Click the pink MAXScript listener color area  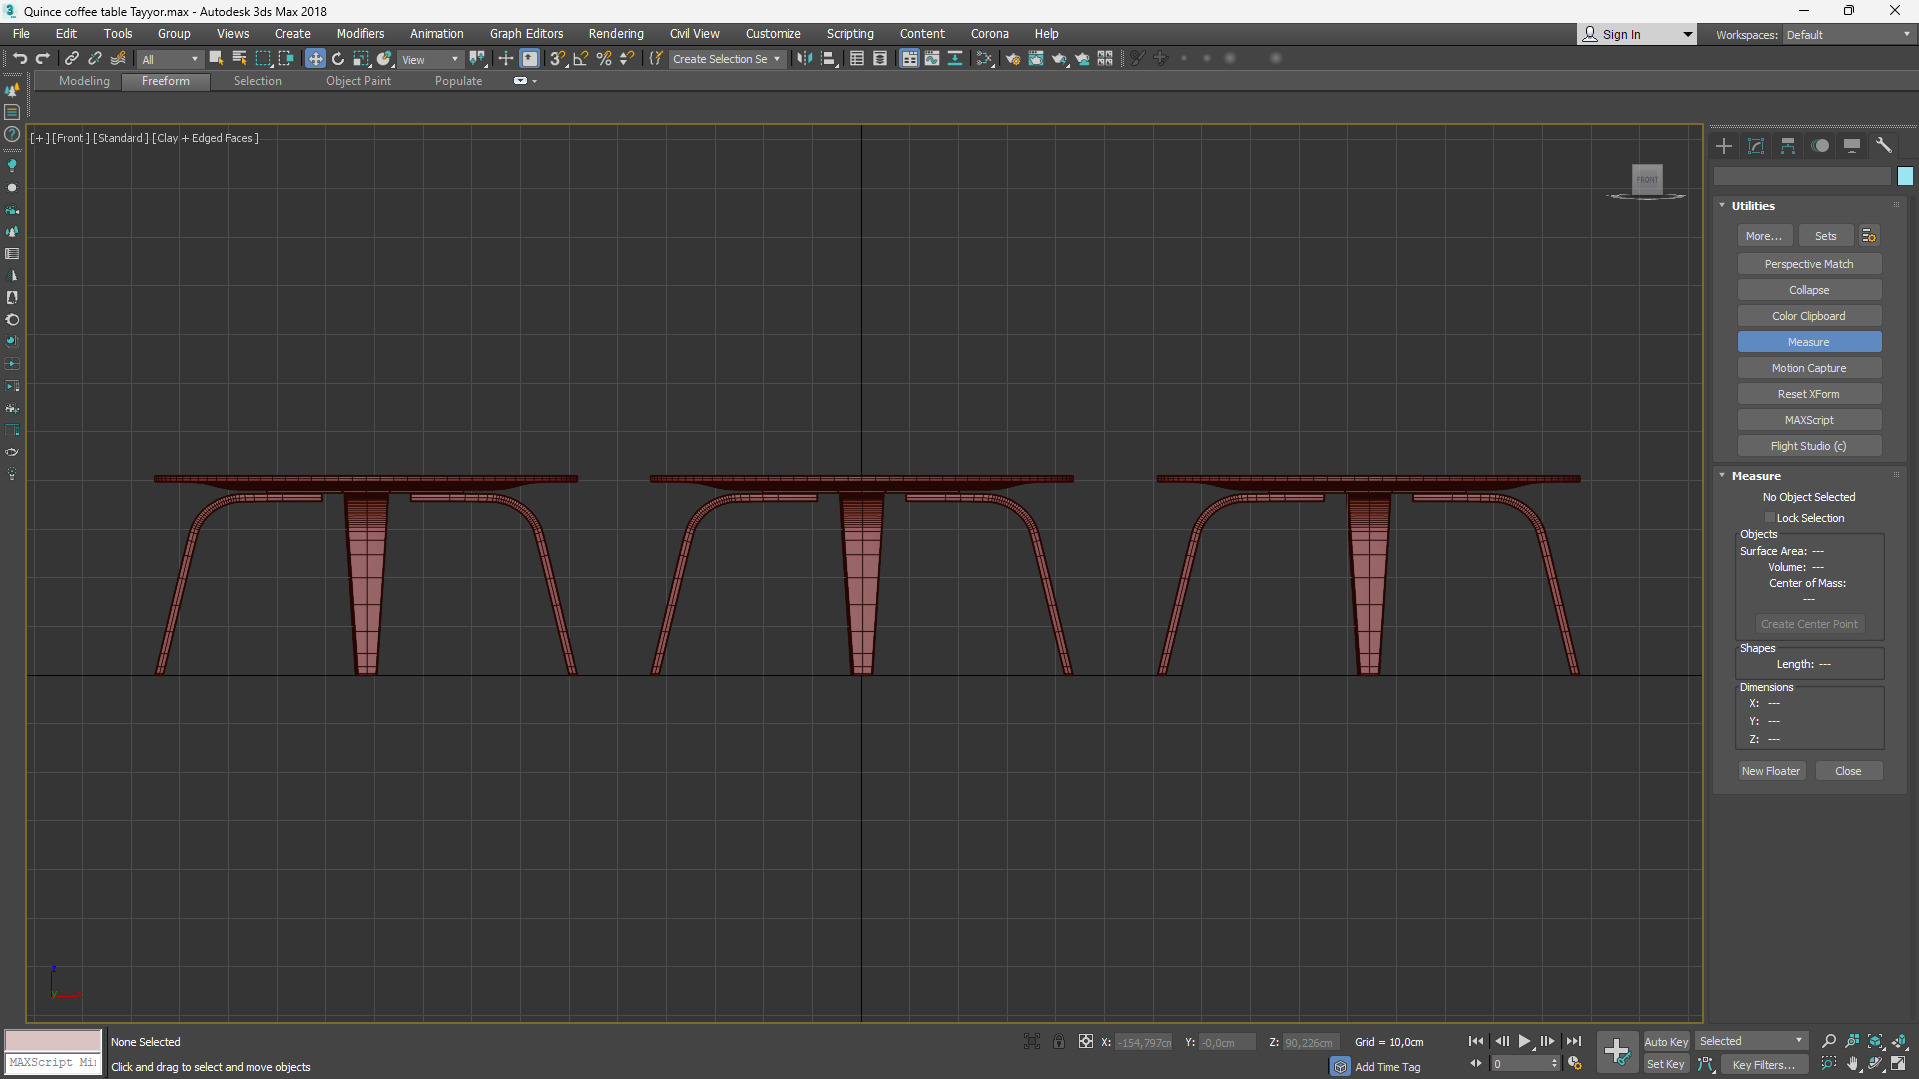point(53,1040)
